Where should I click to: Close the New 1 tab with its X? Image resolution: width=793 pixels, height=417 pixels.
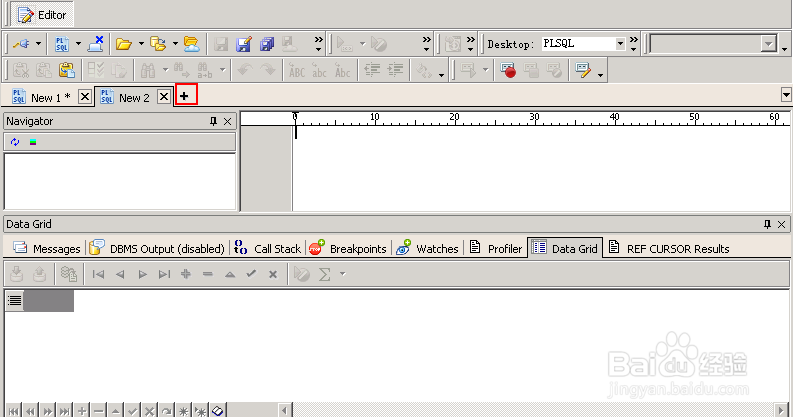pos(85,97)
